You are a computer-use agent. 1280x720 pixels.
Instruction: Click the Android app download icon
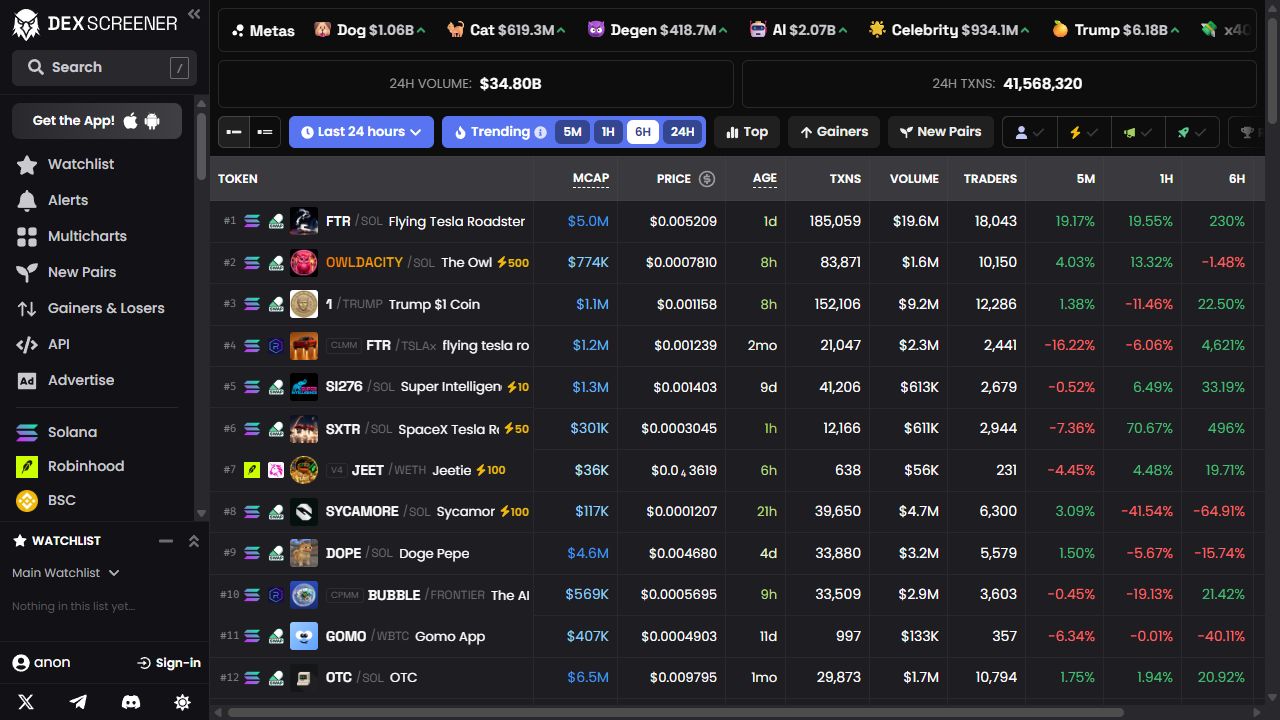coord(152,121)
